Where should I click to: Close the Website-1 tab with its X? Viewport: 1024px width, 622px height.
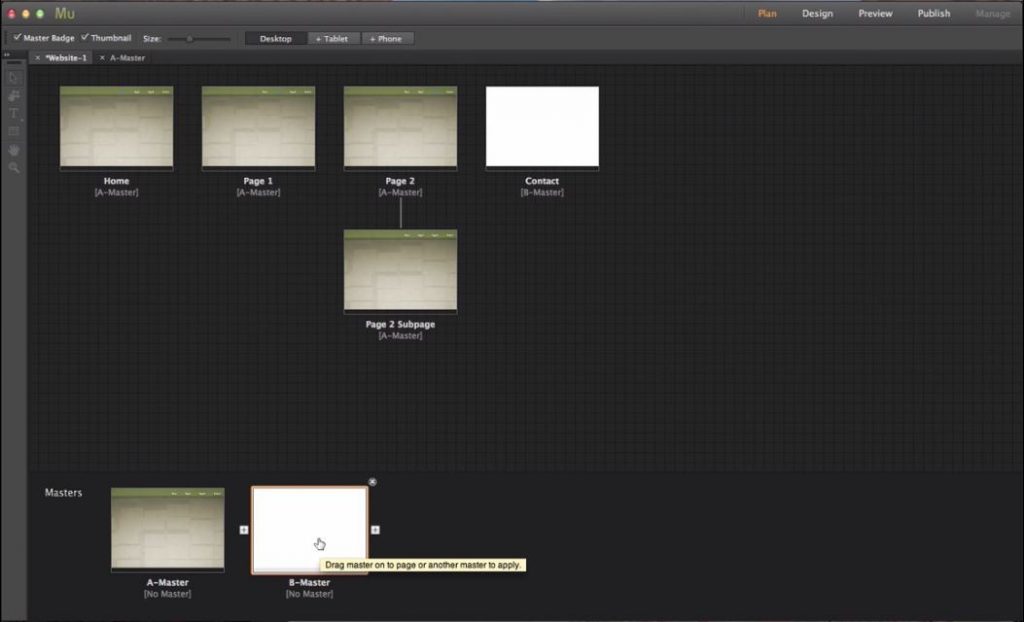click(38, 57)
